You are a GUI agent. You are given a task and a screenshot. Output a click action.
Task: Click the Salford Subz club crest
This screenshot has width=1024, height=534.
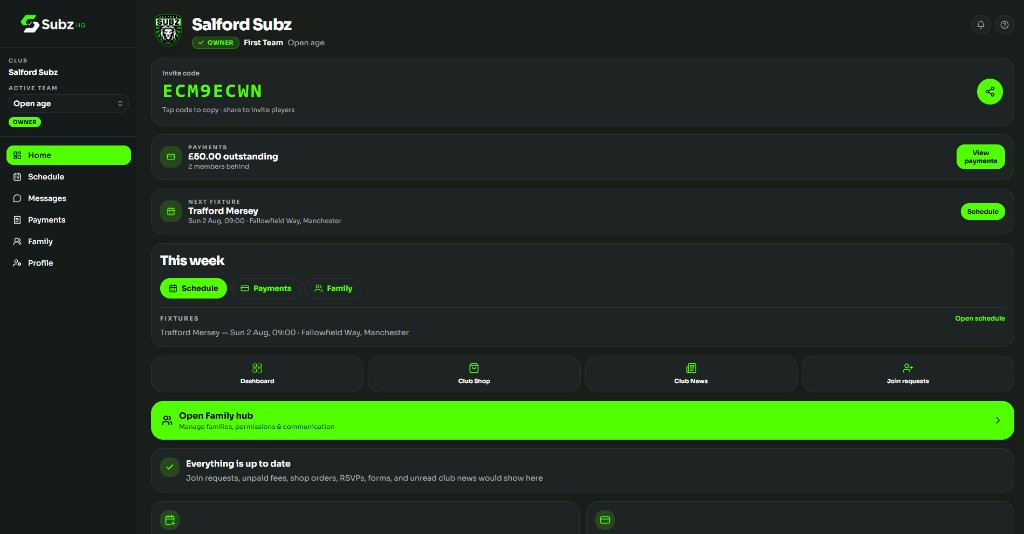pyautogui.click(x=168, y=30)
